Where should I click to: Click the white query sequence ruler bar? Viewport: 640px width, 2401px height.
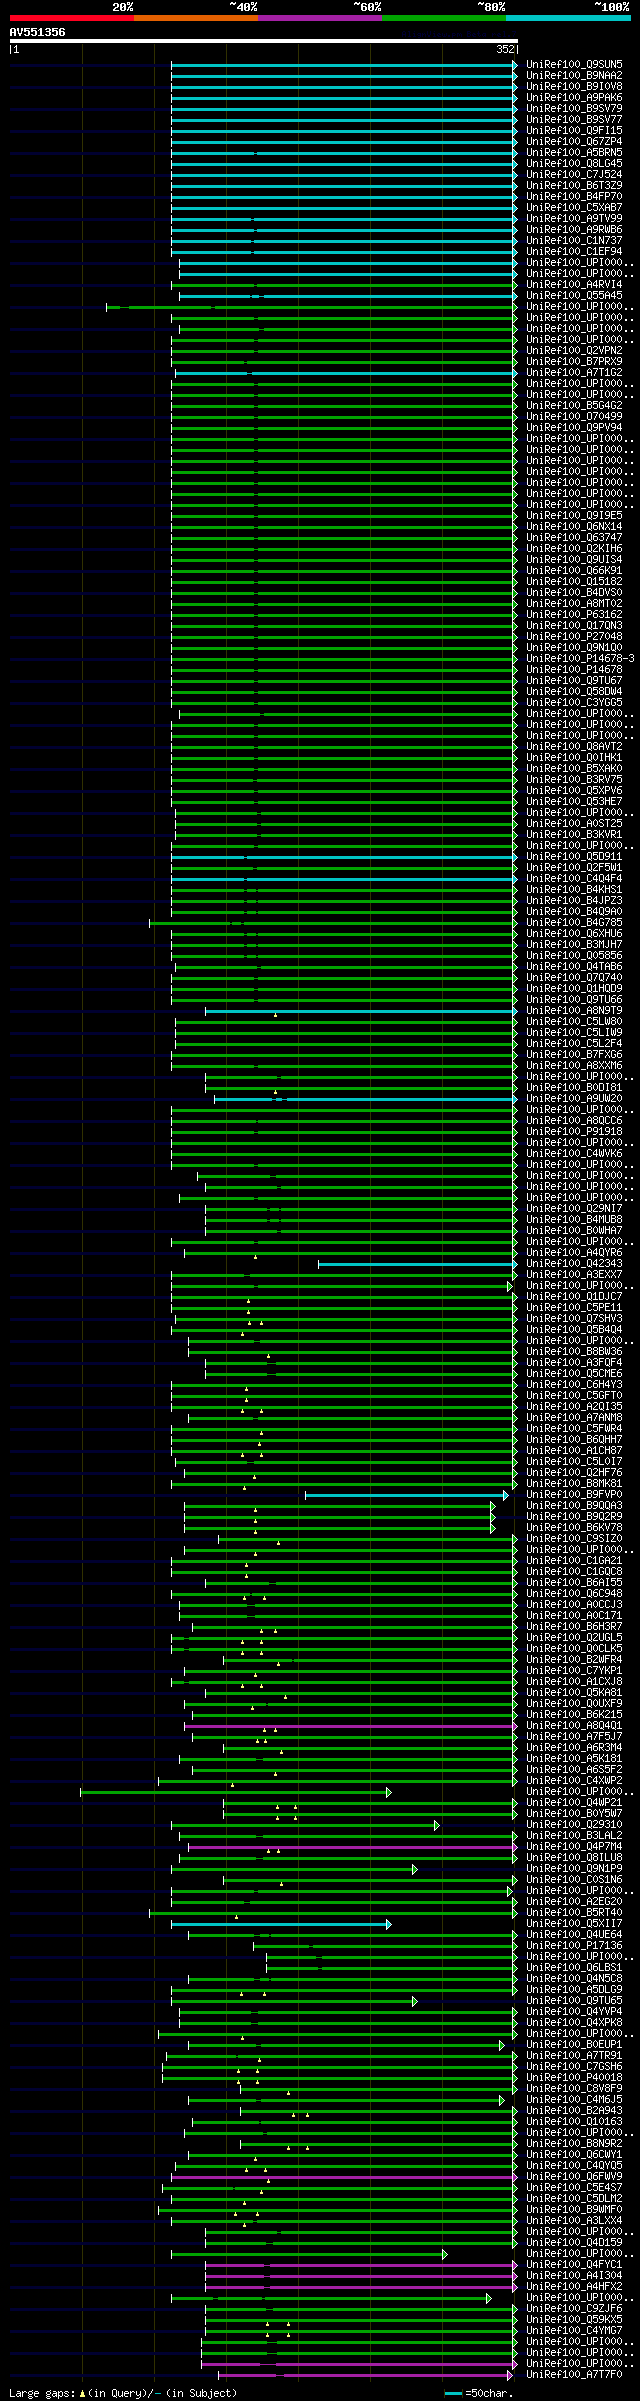pyautogui.click(x=264, y=41)
